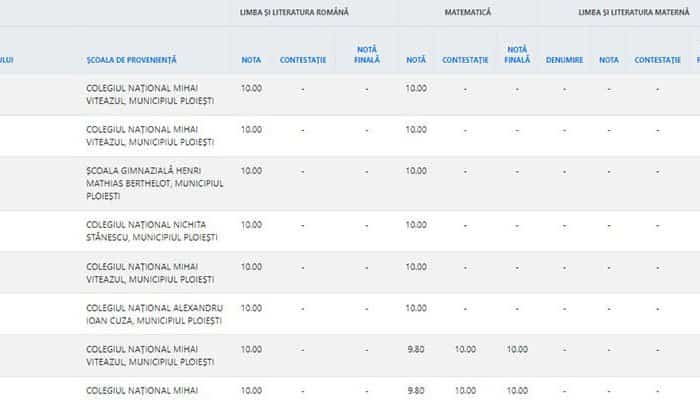The image size is (700, 400).
Task: Sort by Nota under Limba și Literatura Română
Action: (x=251, y=60)
